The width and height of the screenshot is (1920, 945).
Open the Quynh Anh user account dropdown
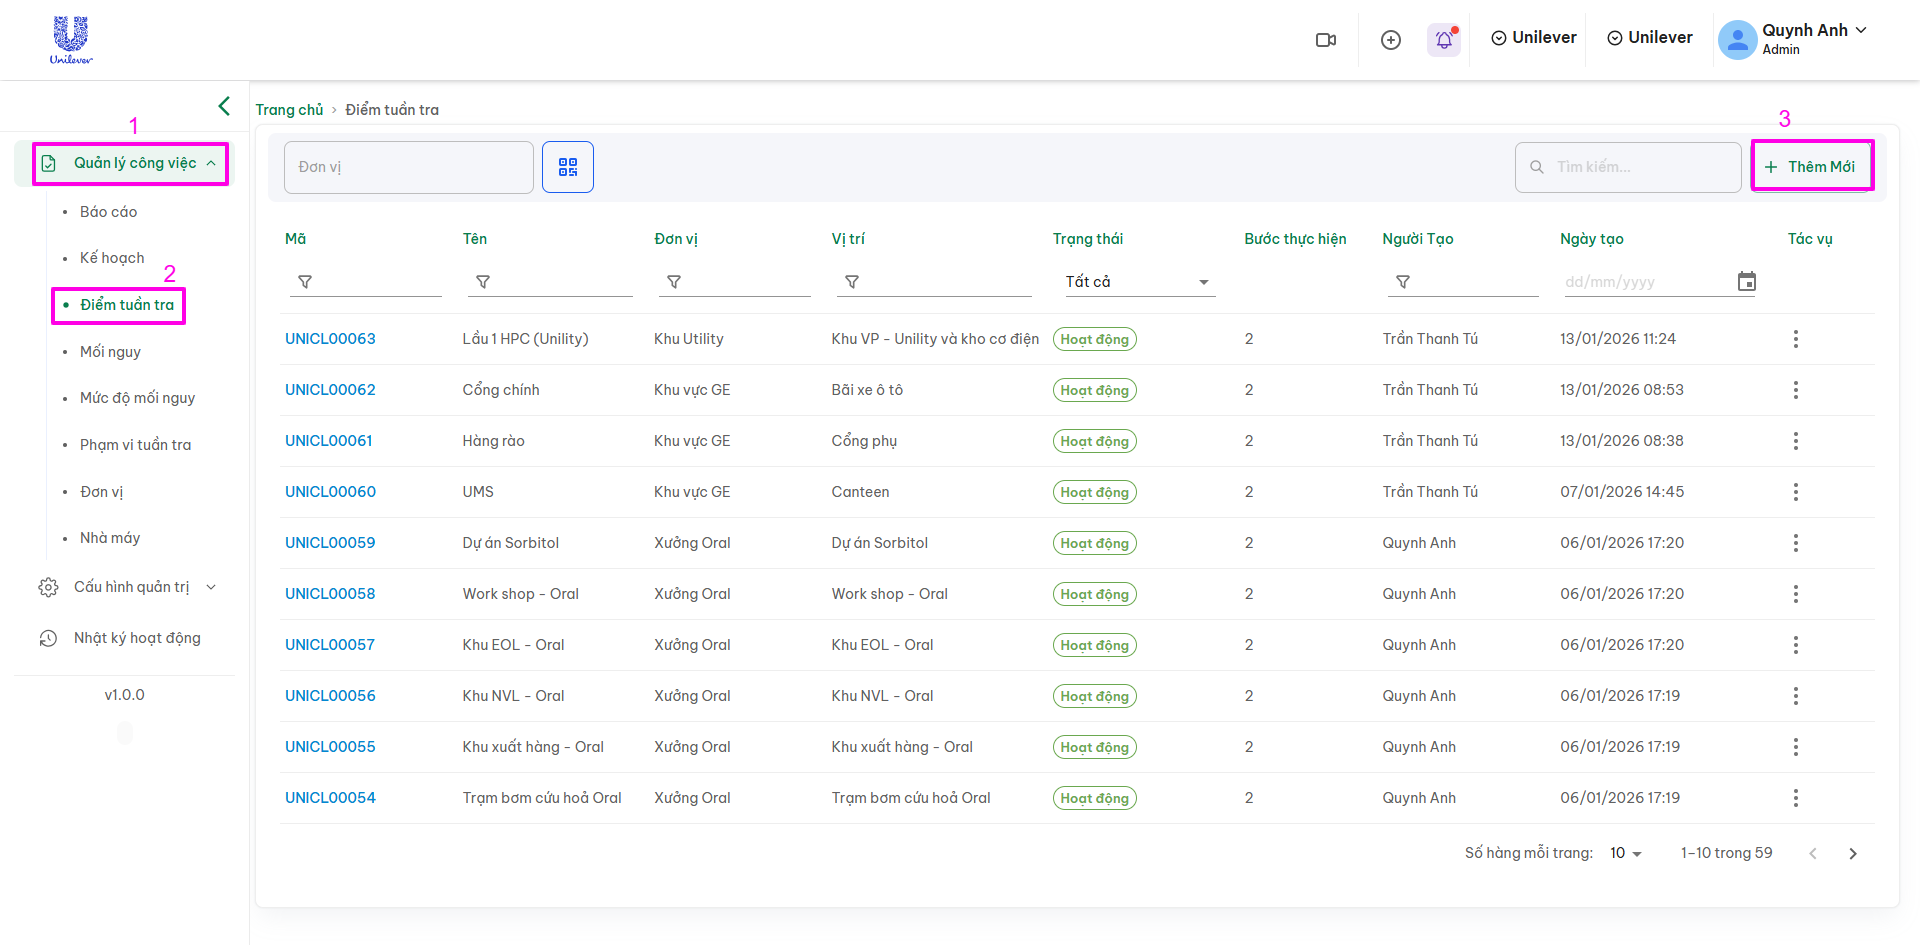1794,40
